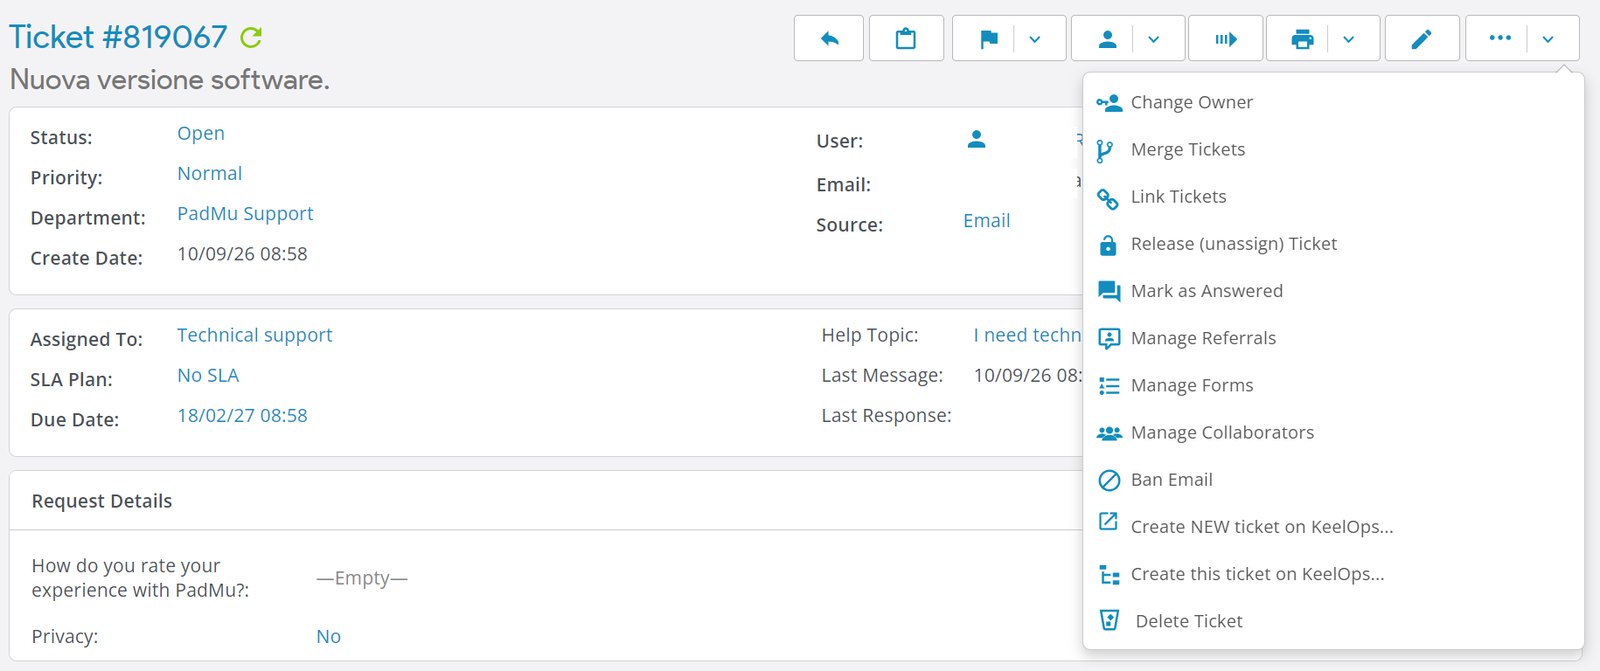Click the —Empty— rating value
Screen dimensions: 1600x671
tap(362, 577)
